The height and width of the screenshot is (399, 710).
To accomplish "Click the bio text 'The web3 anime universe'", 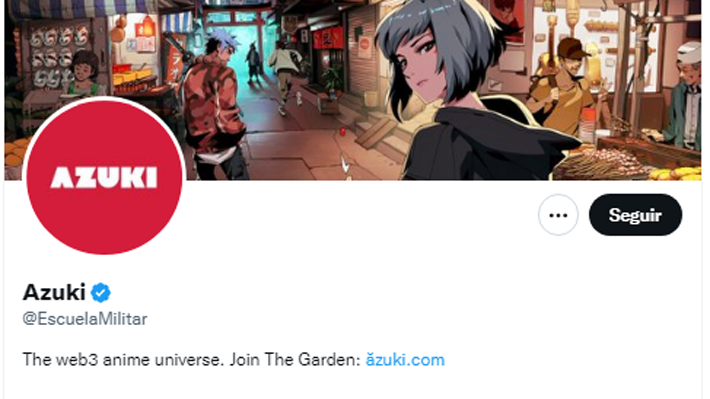I will pos(123,360).
